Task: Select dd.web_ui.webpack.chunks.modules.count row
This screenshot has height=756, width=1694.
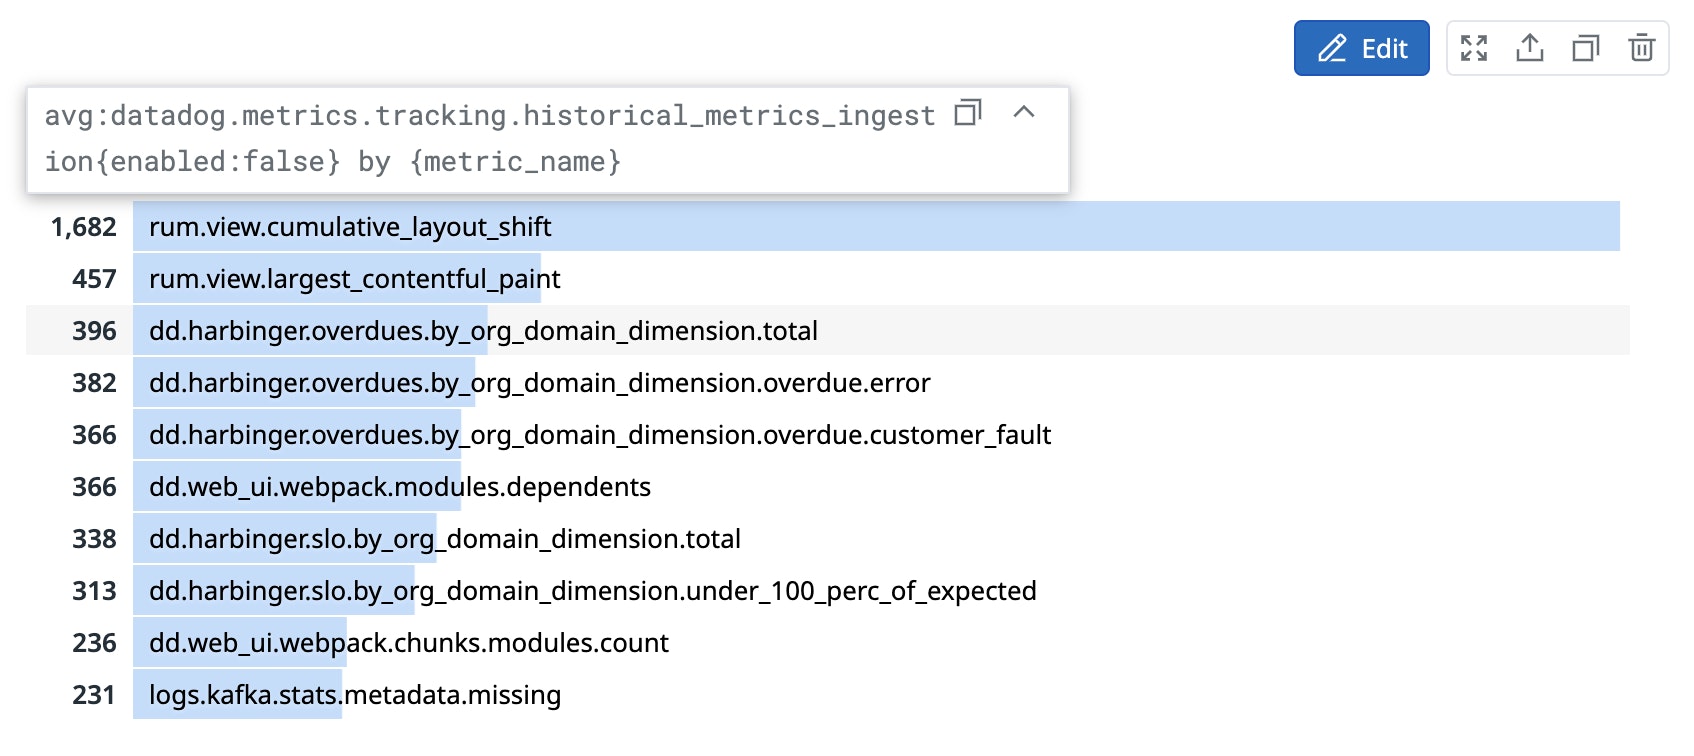Action: (x=408, y=643)
